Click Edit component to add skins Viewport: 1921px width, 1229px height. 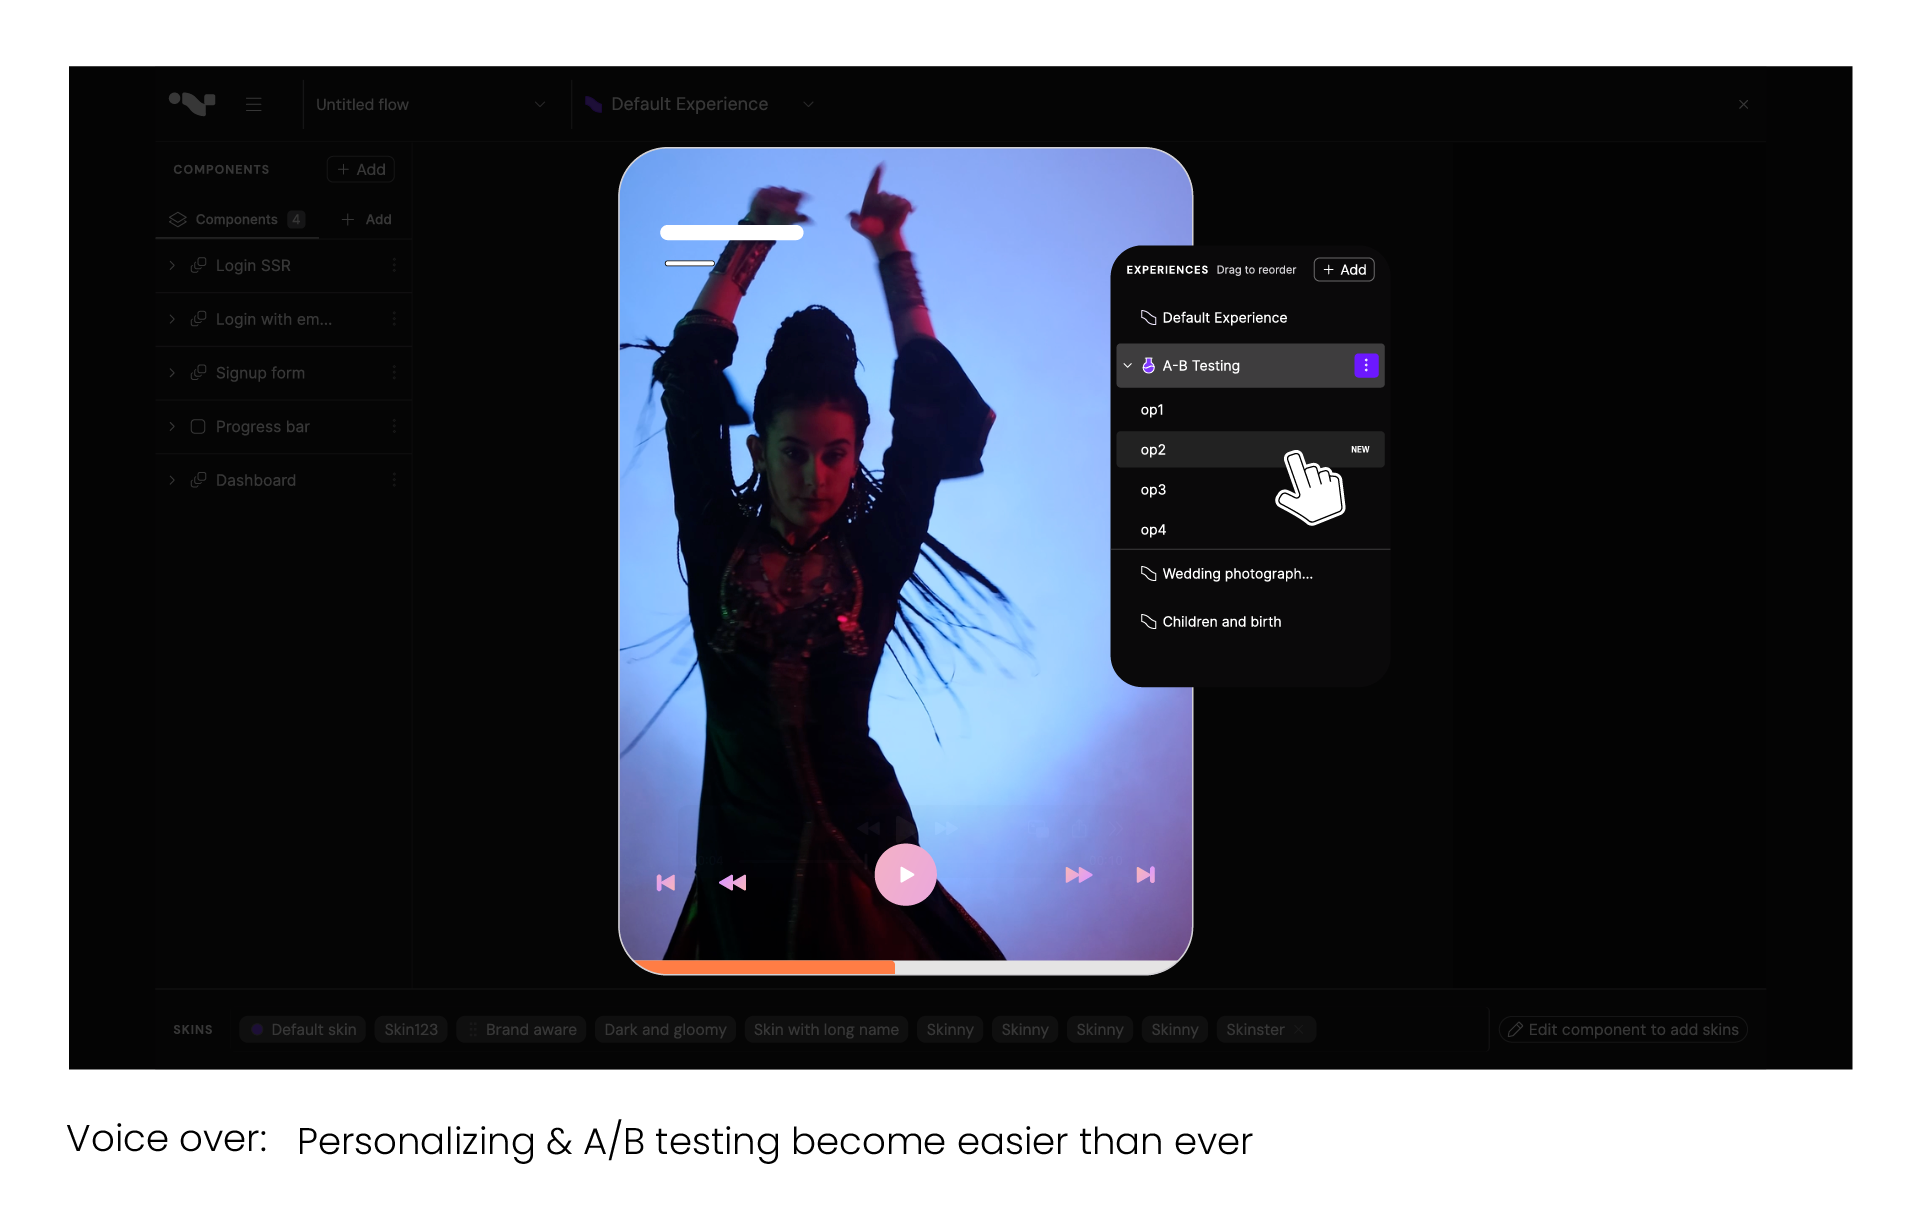pyautogui.click(x=1622, y=1030)
